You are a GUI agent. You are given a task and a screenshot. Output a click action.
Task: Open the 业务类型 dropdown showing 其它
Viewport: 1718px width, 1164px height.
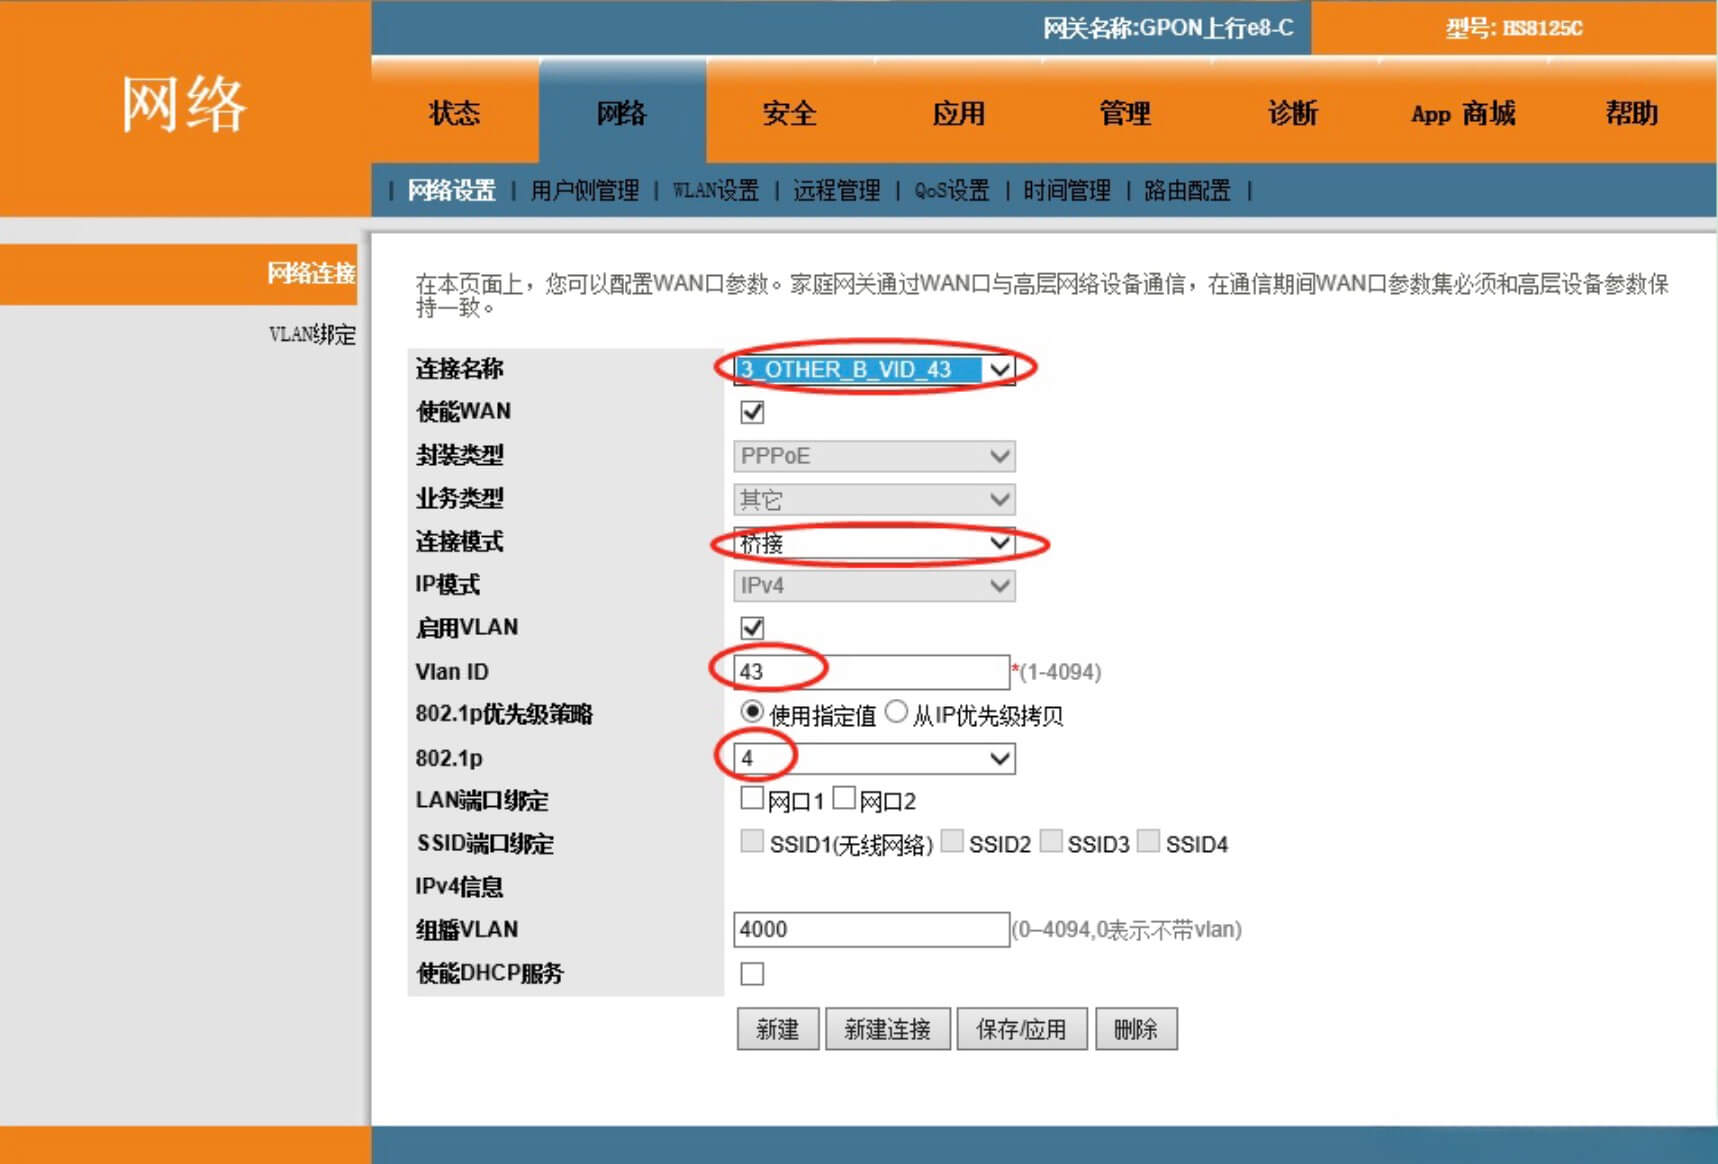click(999, 499)
